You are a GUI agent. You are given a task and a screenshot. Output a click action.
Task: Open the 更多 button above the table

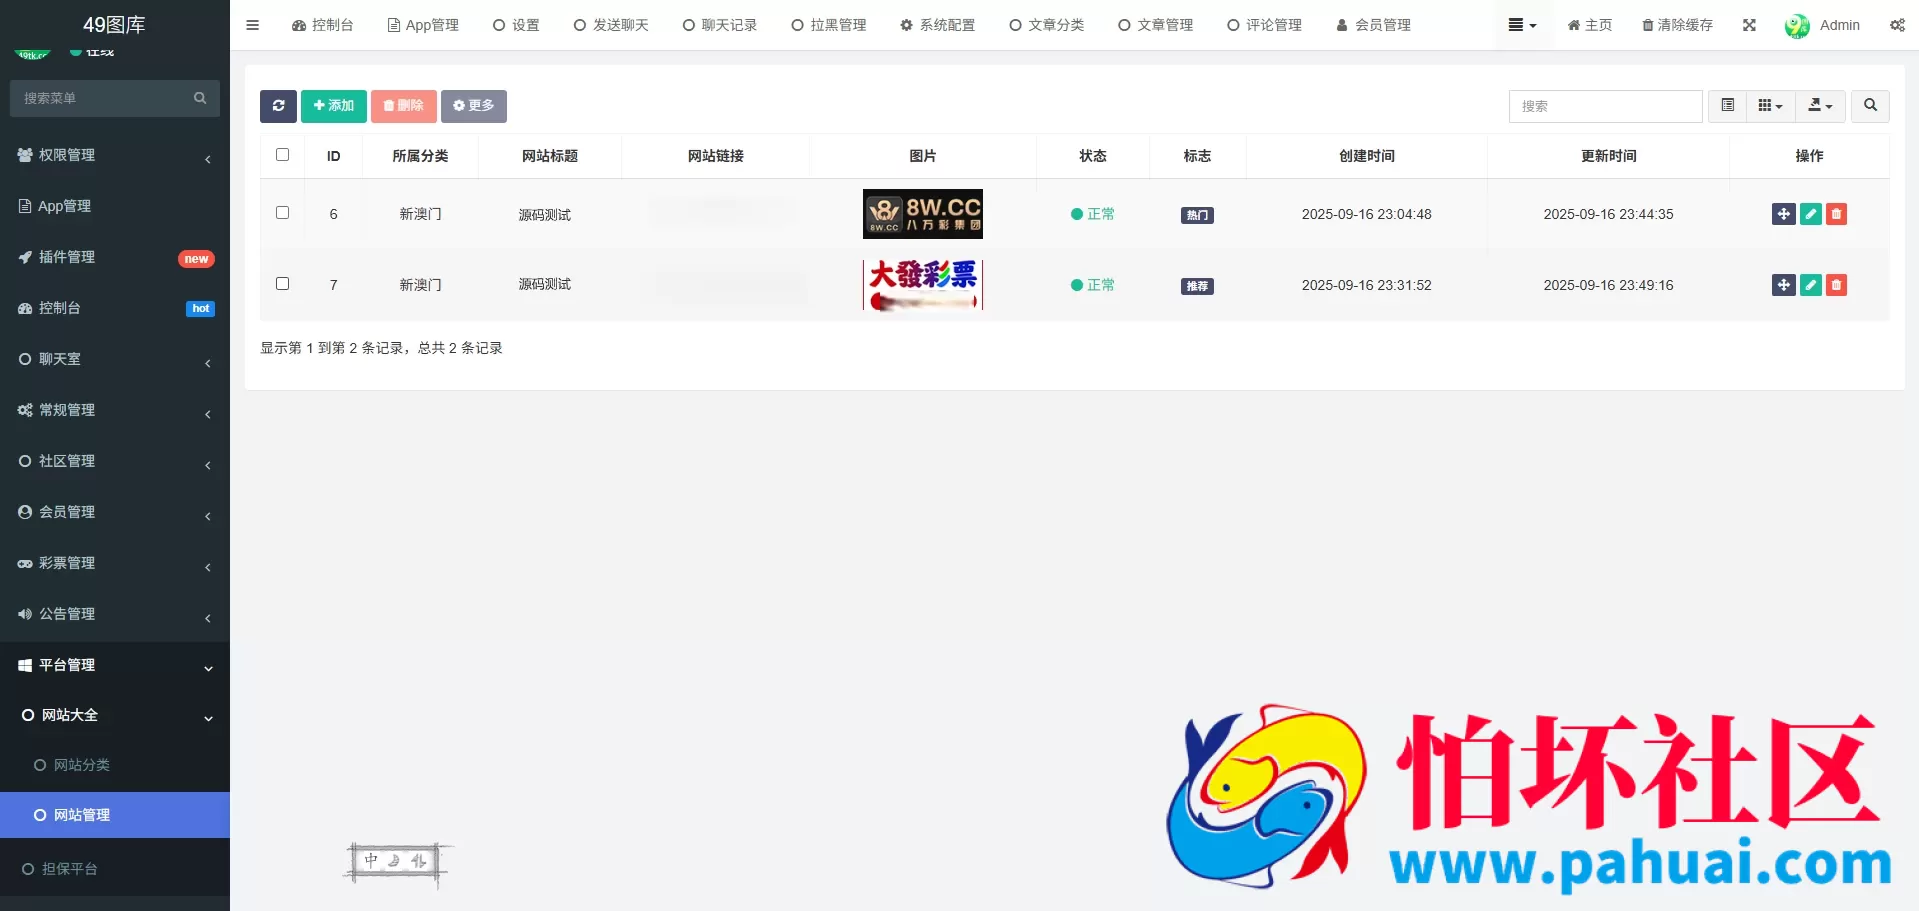tap(473, 106)
